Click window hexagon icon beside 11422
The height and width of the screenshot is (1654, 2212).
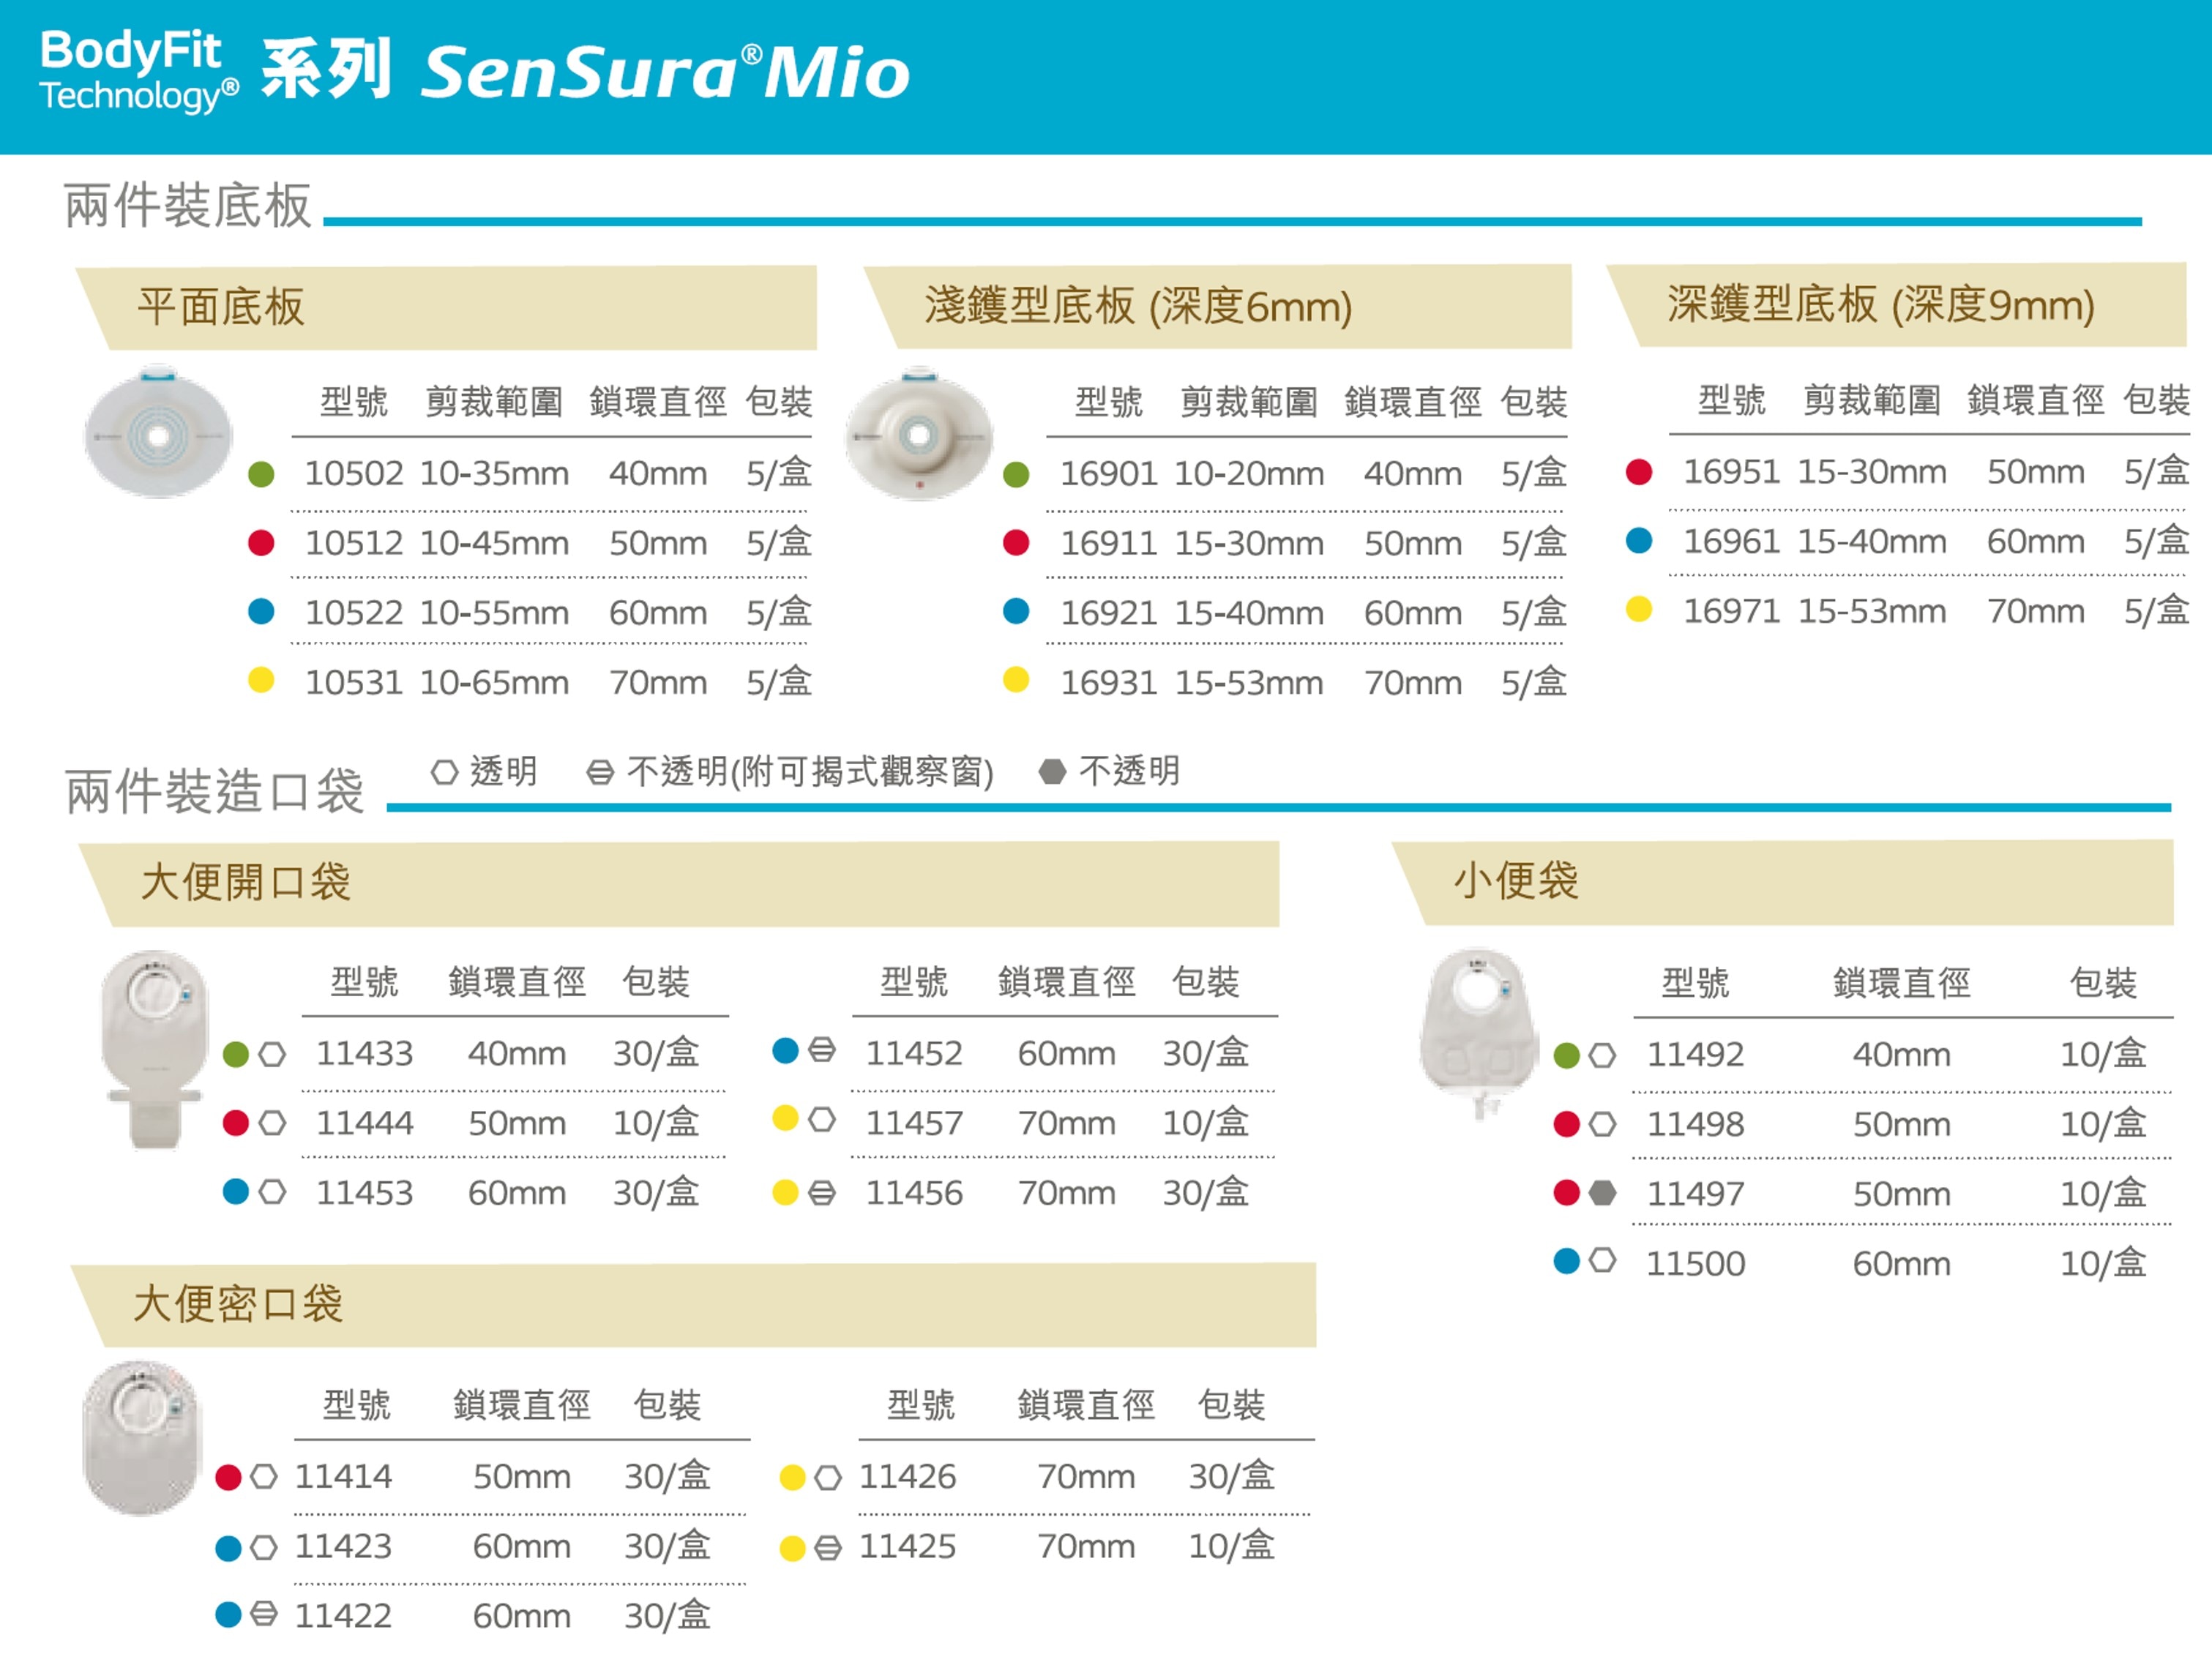(264, 1613)
